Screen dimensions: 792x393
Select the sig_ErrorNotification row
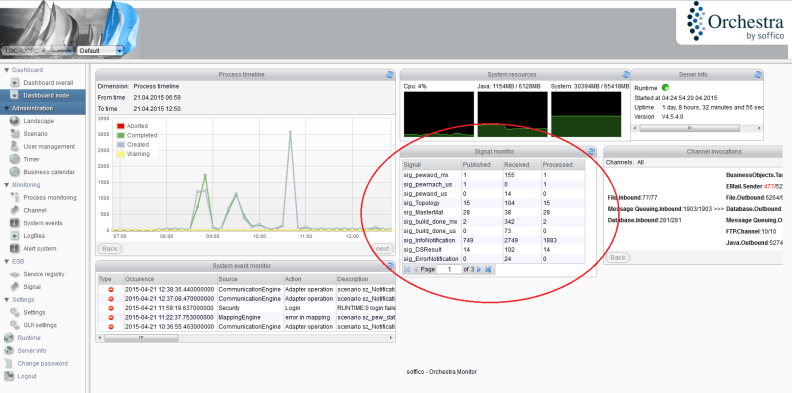[x=493, y=259]
